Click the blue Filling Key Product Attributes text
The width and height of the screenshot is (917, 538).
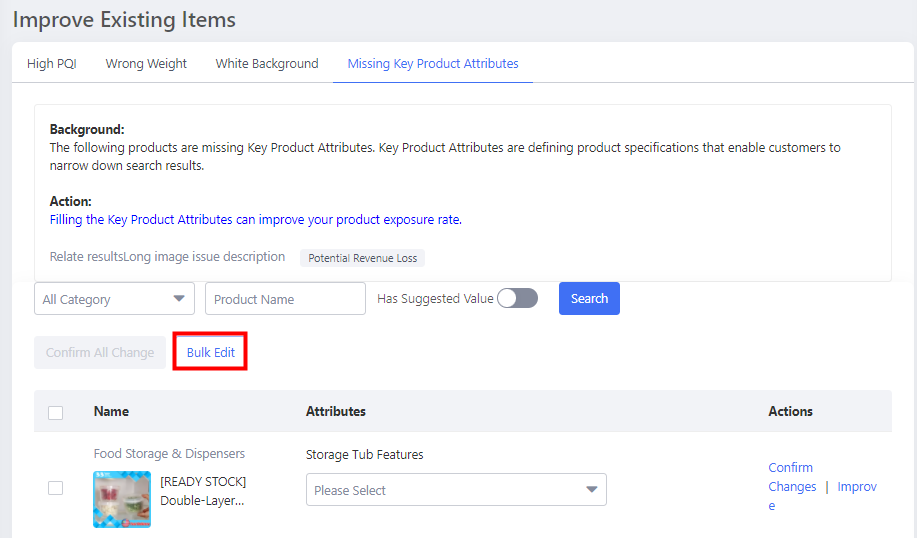(x=255, y=220)
